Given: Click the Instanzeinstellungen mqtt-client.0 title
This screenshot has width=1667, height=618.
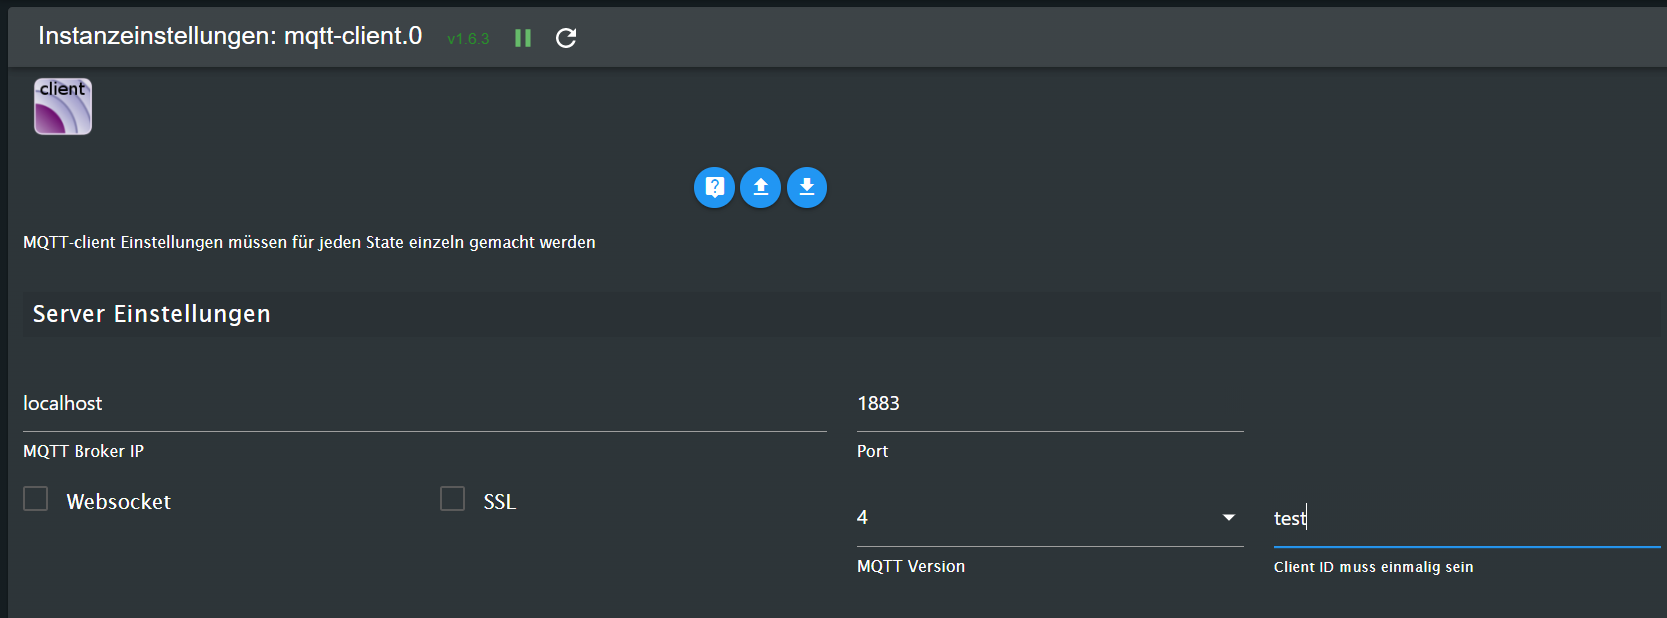Looking at the screenshot, I should click(x=230, y=36).
